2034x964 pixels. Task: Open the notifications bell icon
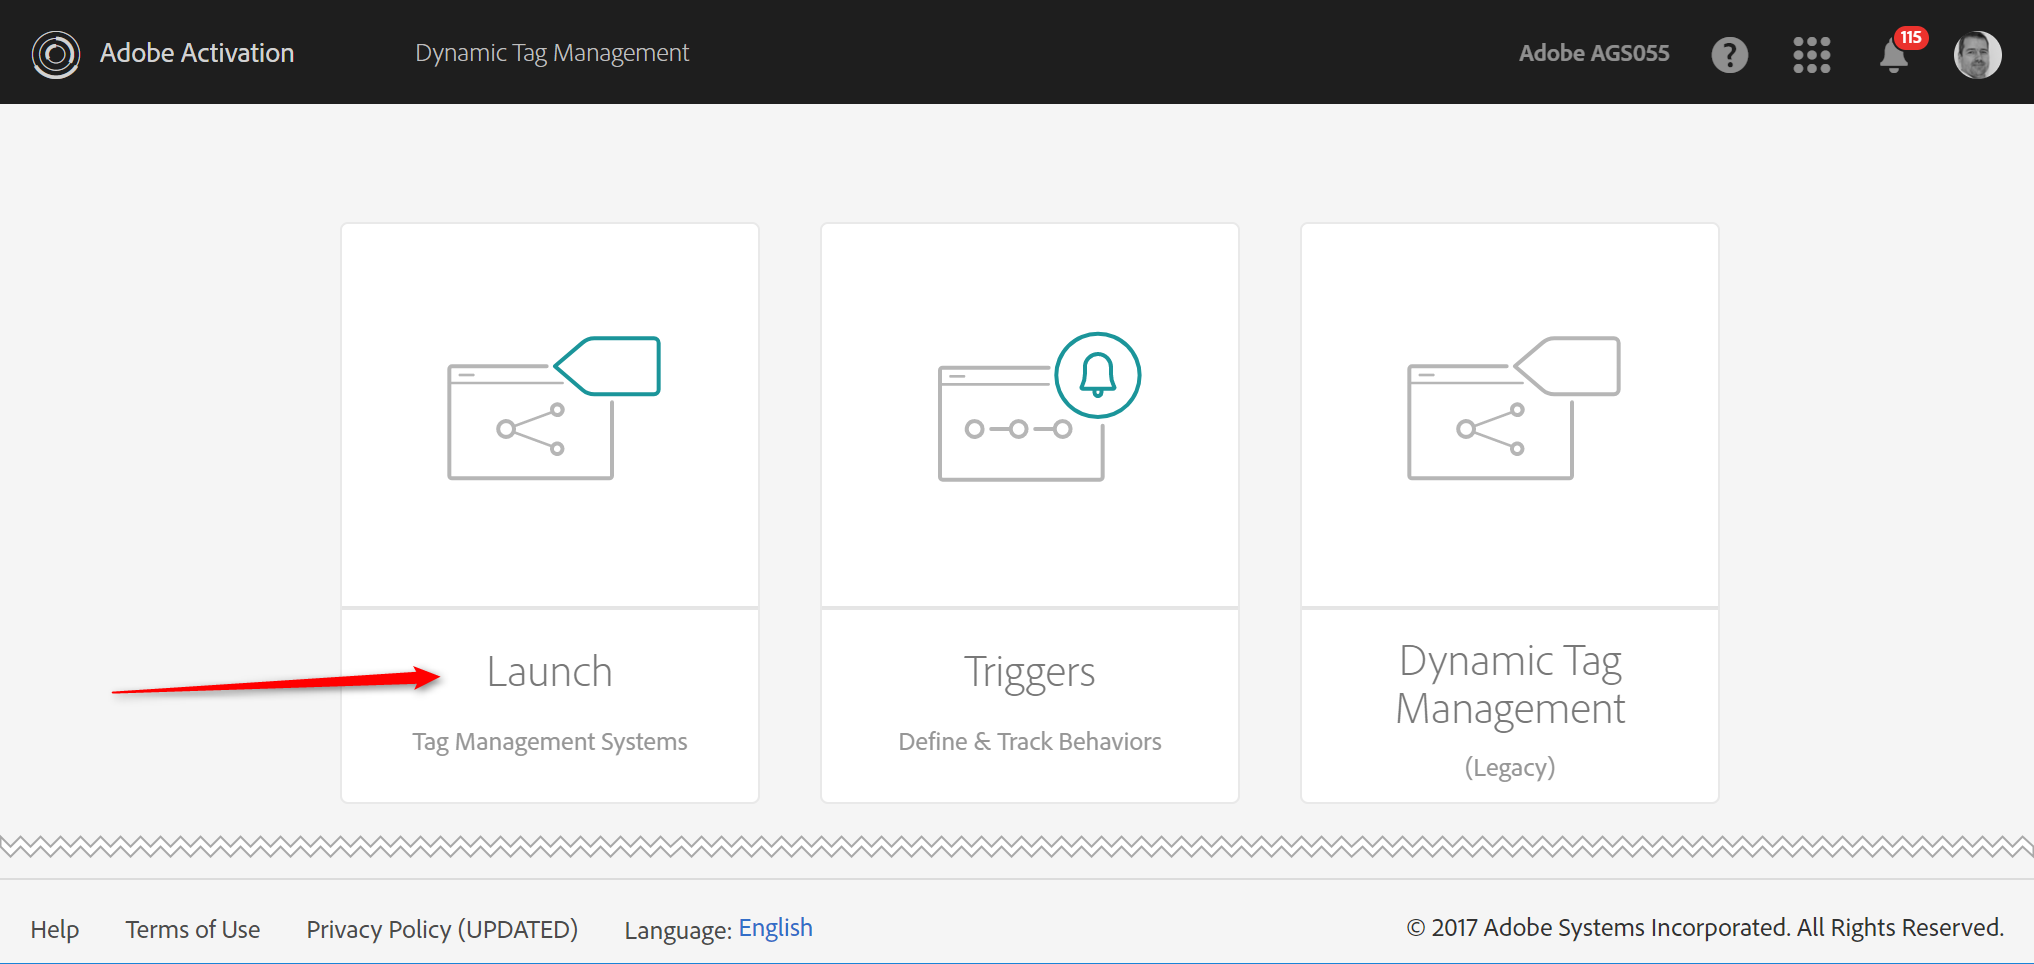pyautogui.click(x=1893, y=56)
